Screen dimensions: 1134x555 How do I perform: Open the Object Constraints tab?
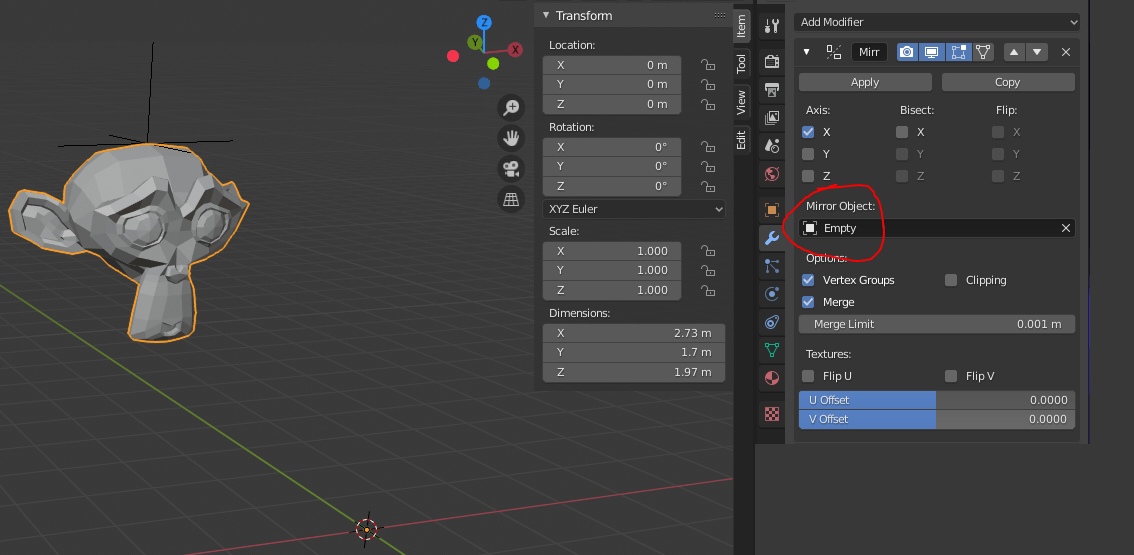(772, 322)
